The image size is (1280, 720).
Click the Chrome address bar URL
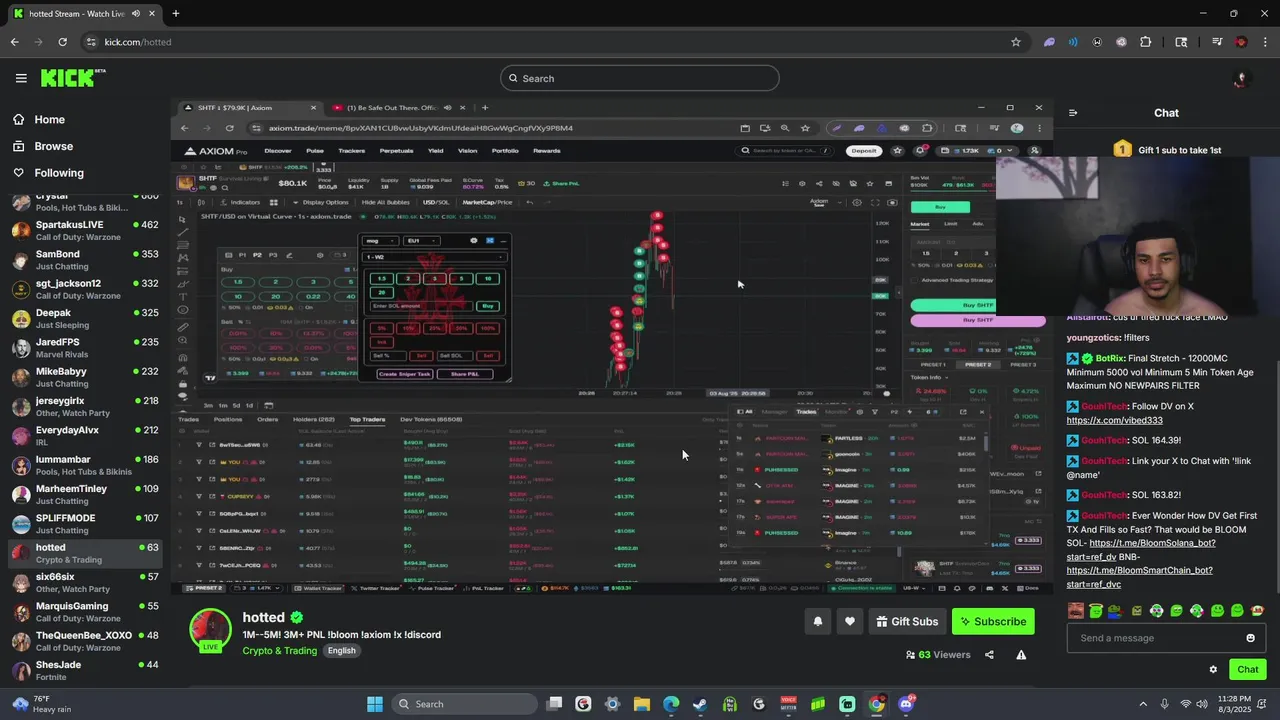click(138, 42)
